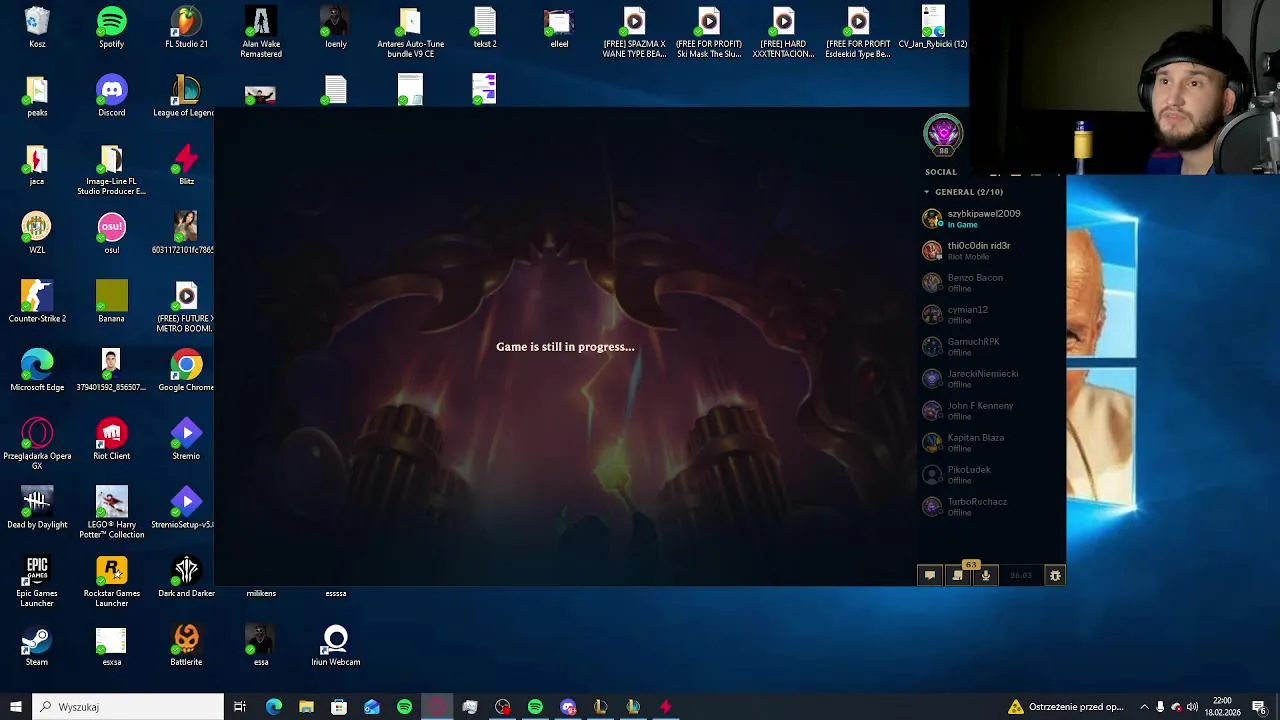Select the Rockstar Games Launcher desktop icon
This screenshot has width=1280, height=720.
[x=111, y=582]
